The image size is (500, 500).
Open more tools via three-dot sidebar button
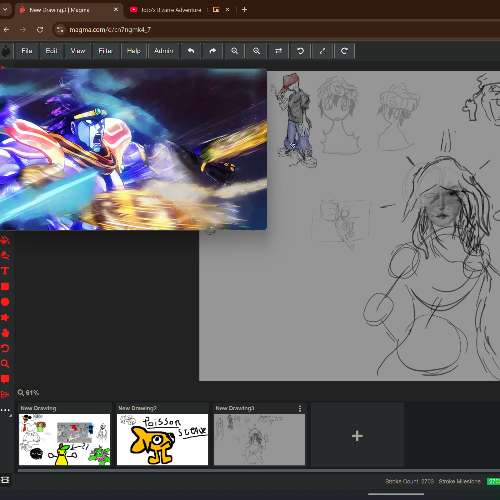point(5,410)
